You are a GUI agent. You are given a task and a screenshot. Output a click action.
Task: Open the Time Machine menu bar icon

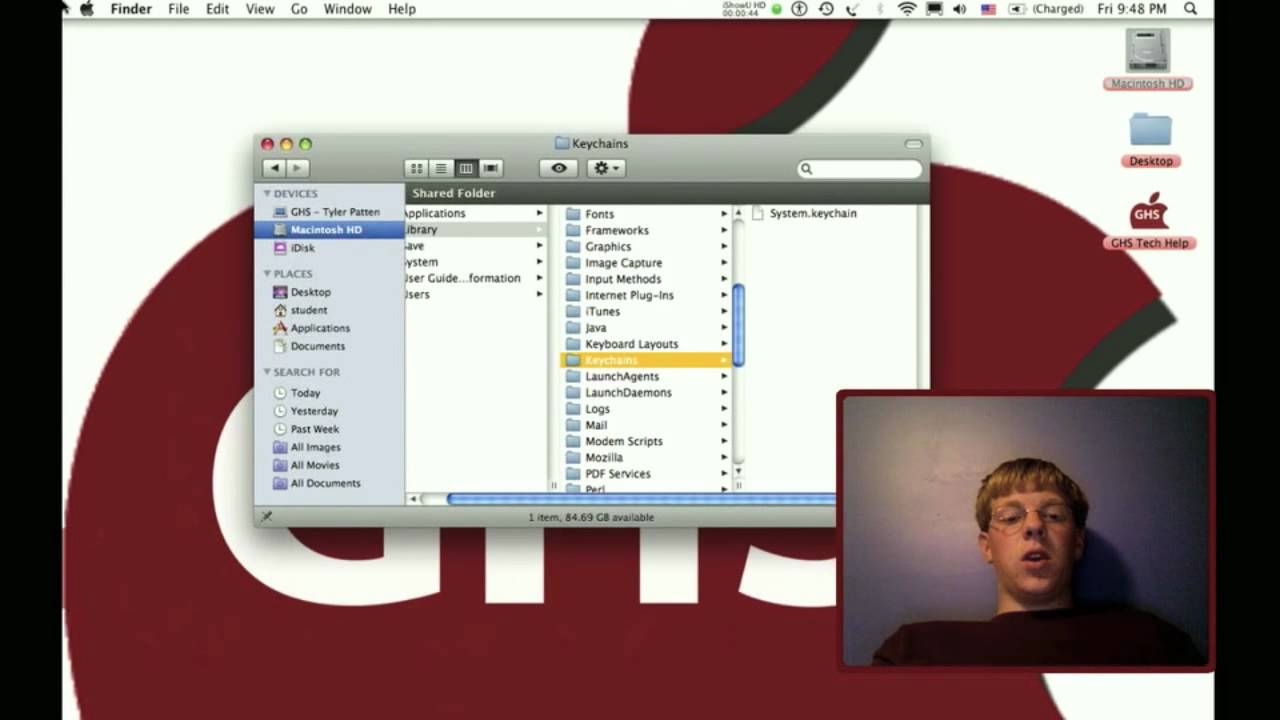tap(826, 9)
